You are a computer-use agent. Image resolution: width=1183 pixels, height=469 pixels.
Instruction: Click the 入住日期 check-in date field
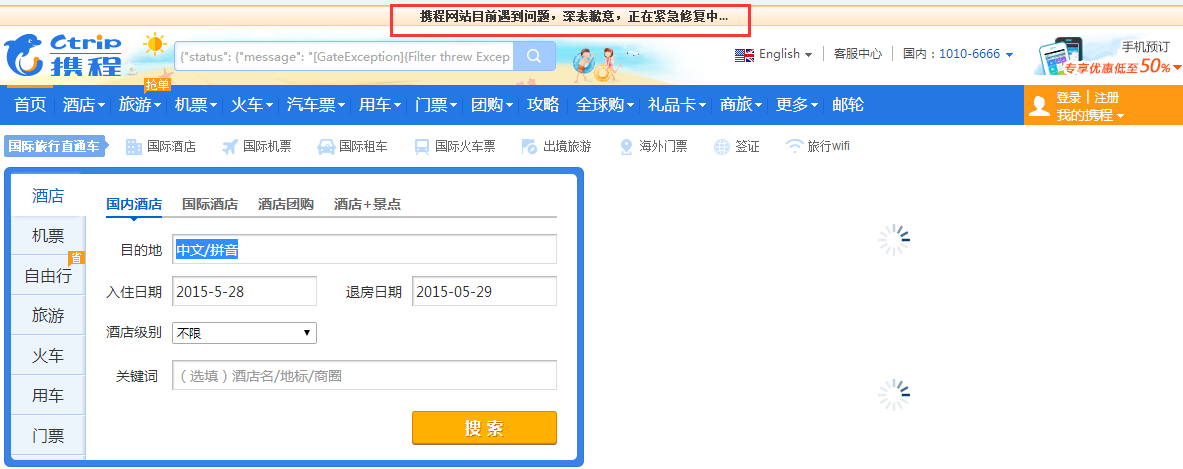point(244,291)
